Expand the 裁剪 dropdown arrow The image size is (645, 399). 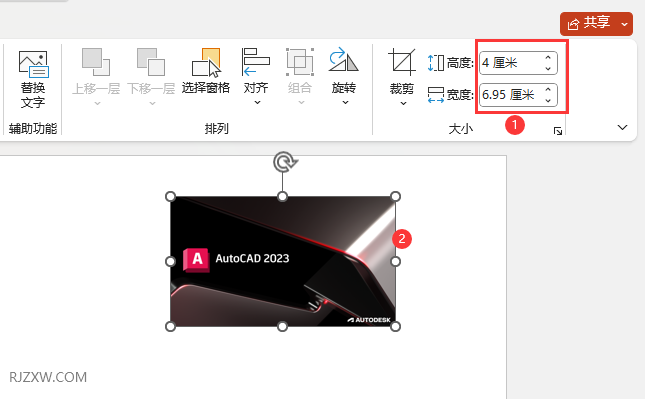click(403, 103)
